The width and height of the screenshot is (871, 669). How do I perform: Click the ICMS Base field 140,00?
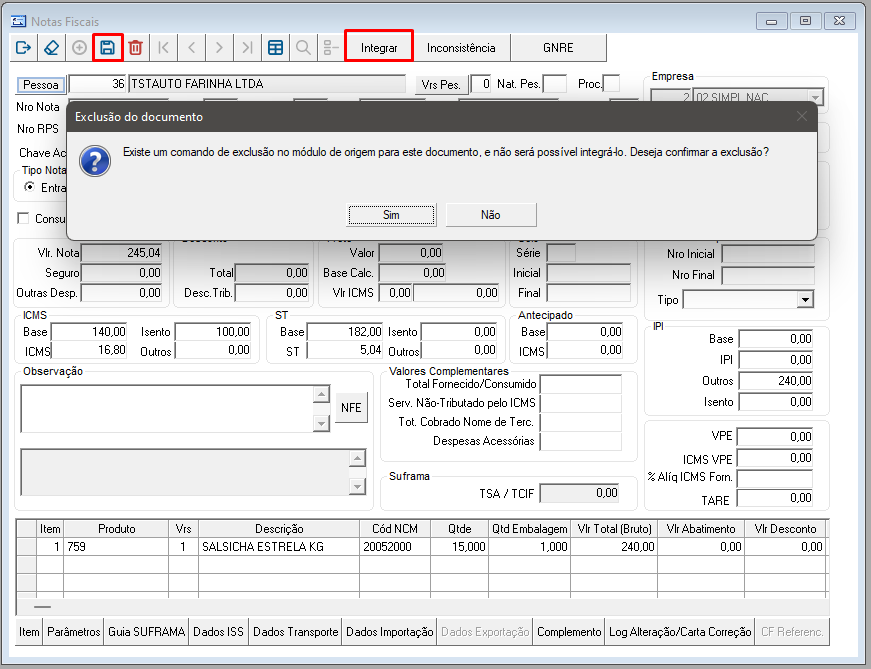click(x=89, y=332)
